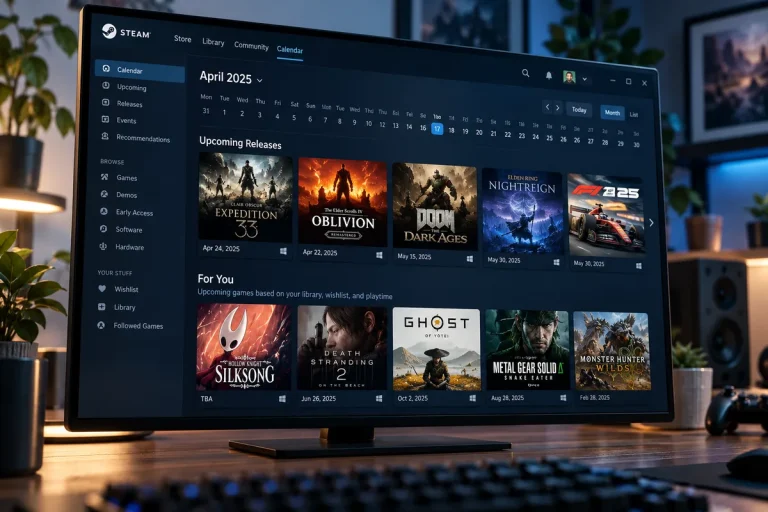This screenshot has width=768, height=512.
Task: Click the 'Apr 24, 2025' release date
Action: [221, 248]
